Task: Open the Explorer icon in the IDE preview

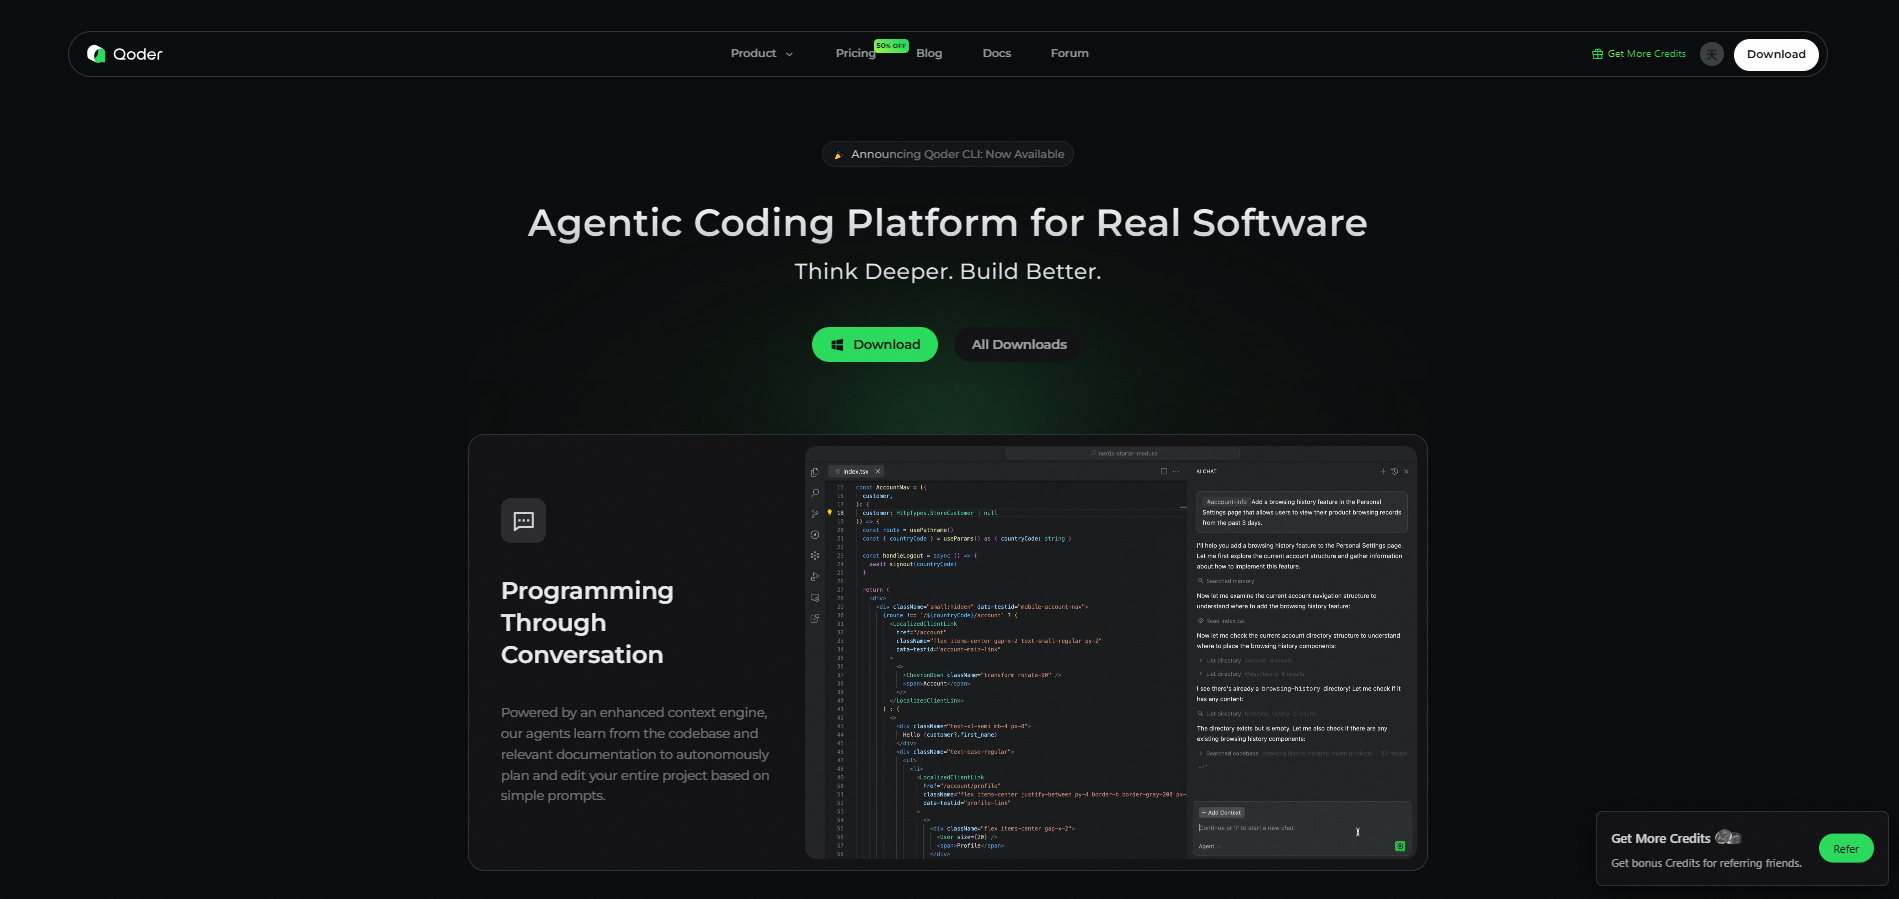Action: pyautogui.click(x=815, y=472)
